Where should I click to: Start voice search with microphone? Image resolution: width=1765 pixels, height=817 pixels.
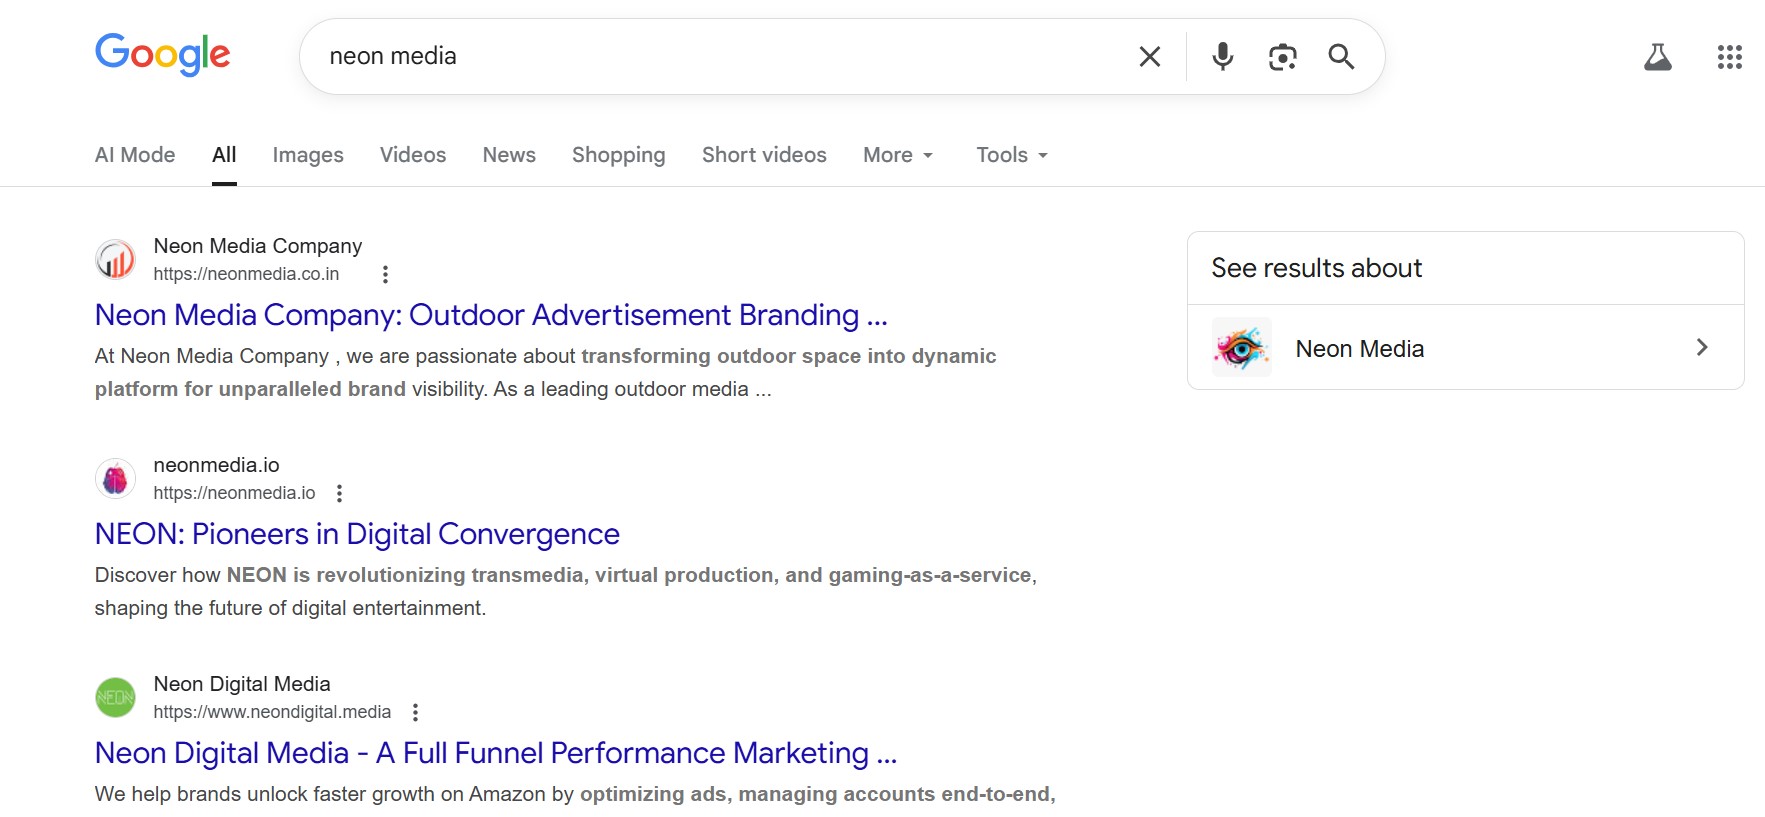pos(1222,57)
